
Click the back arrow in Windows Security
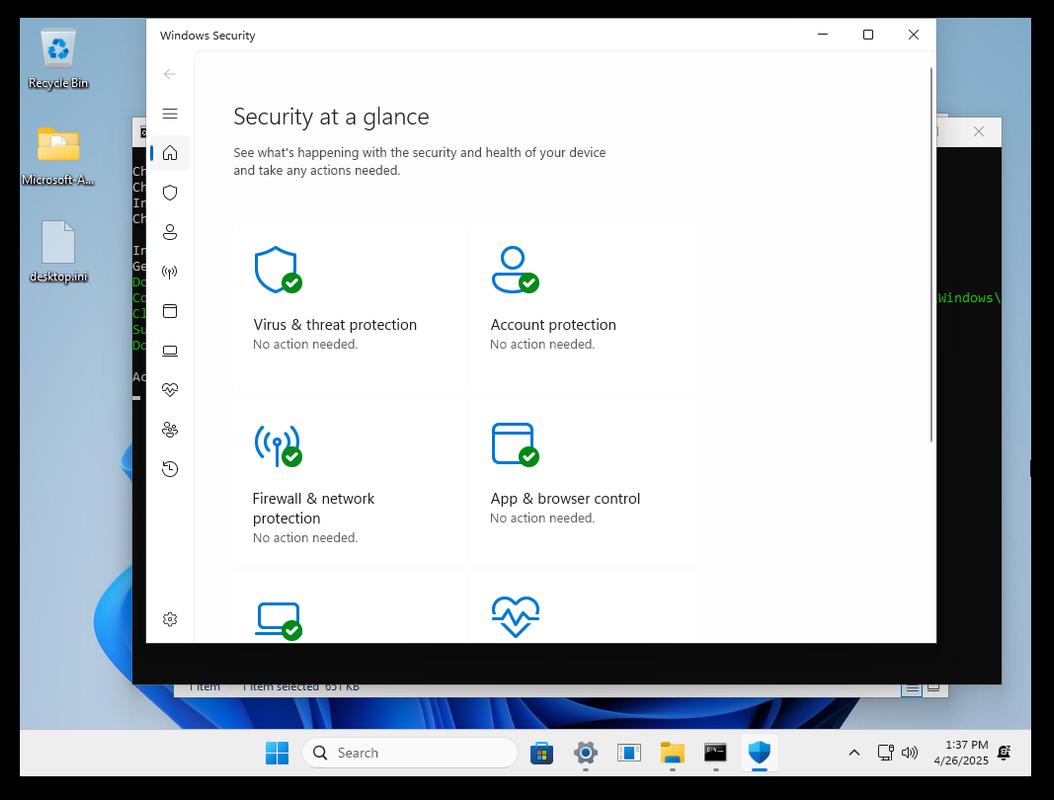pos(170,74)
